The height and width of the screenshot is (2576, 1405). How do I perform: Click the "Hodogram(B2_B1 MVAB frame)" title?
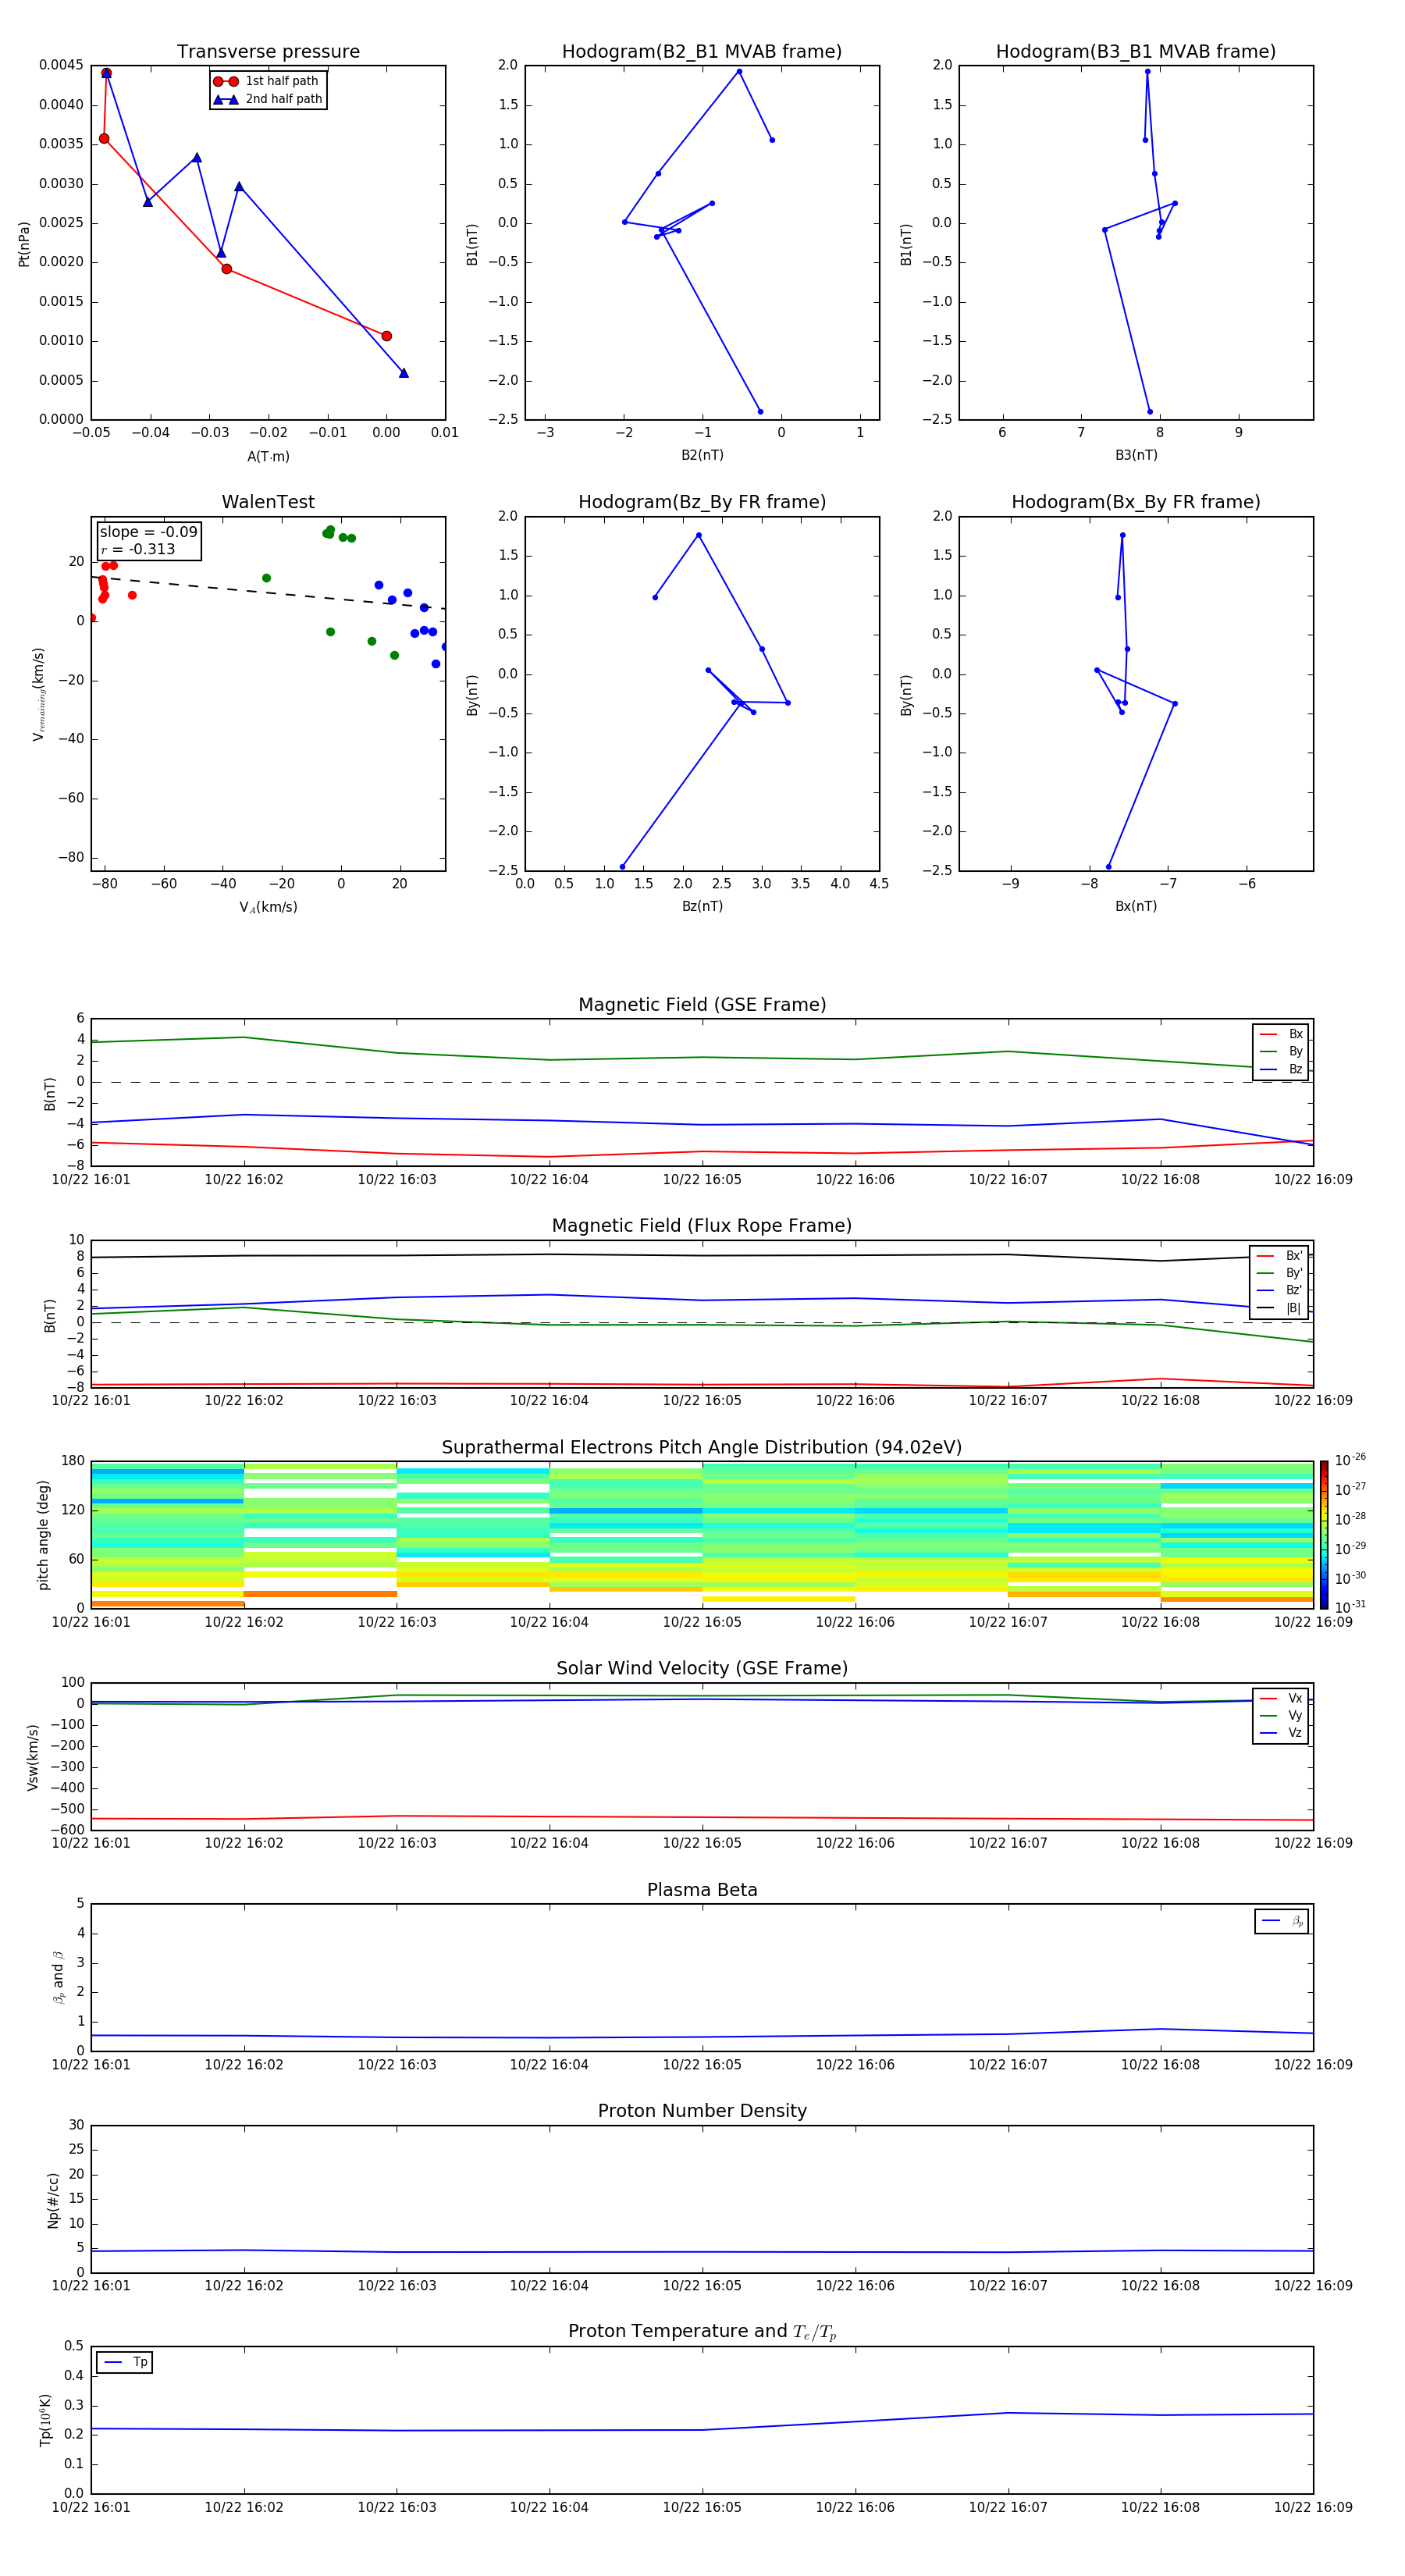[x=702, y=52]
